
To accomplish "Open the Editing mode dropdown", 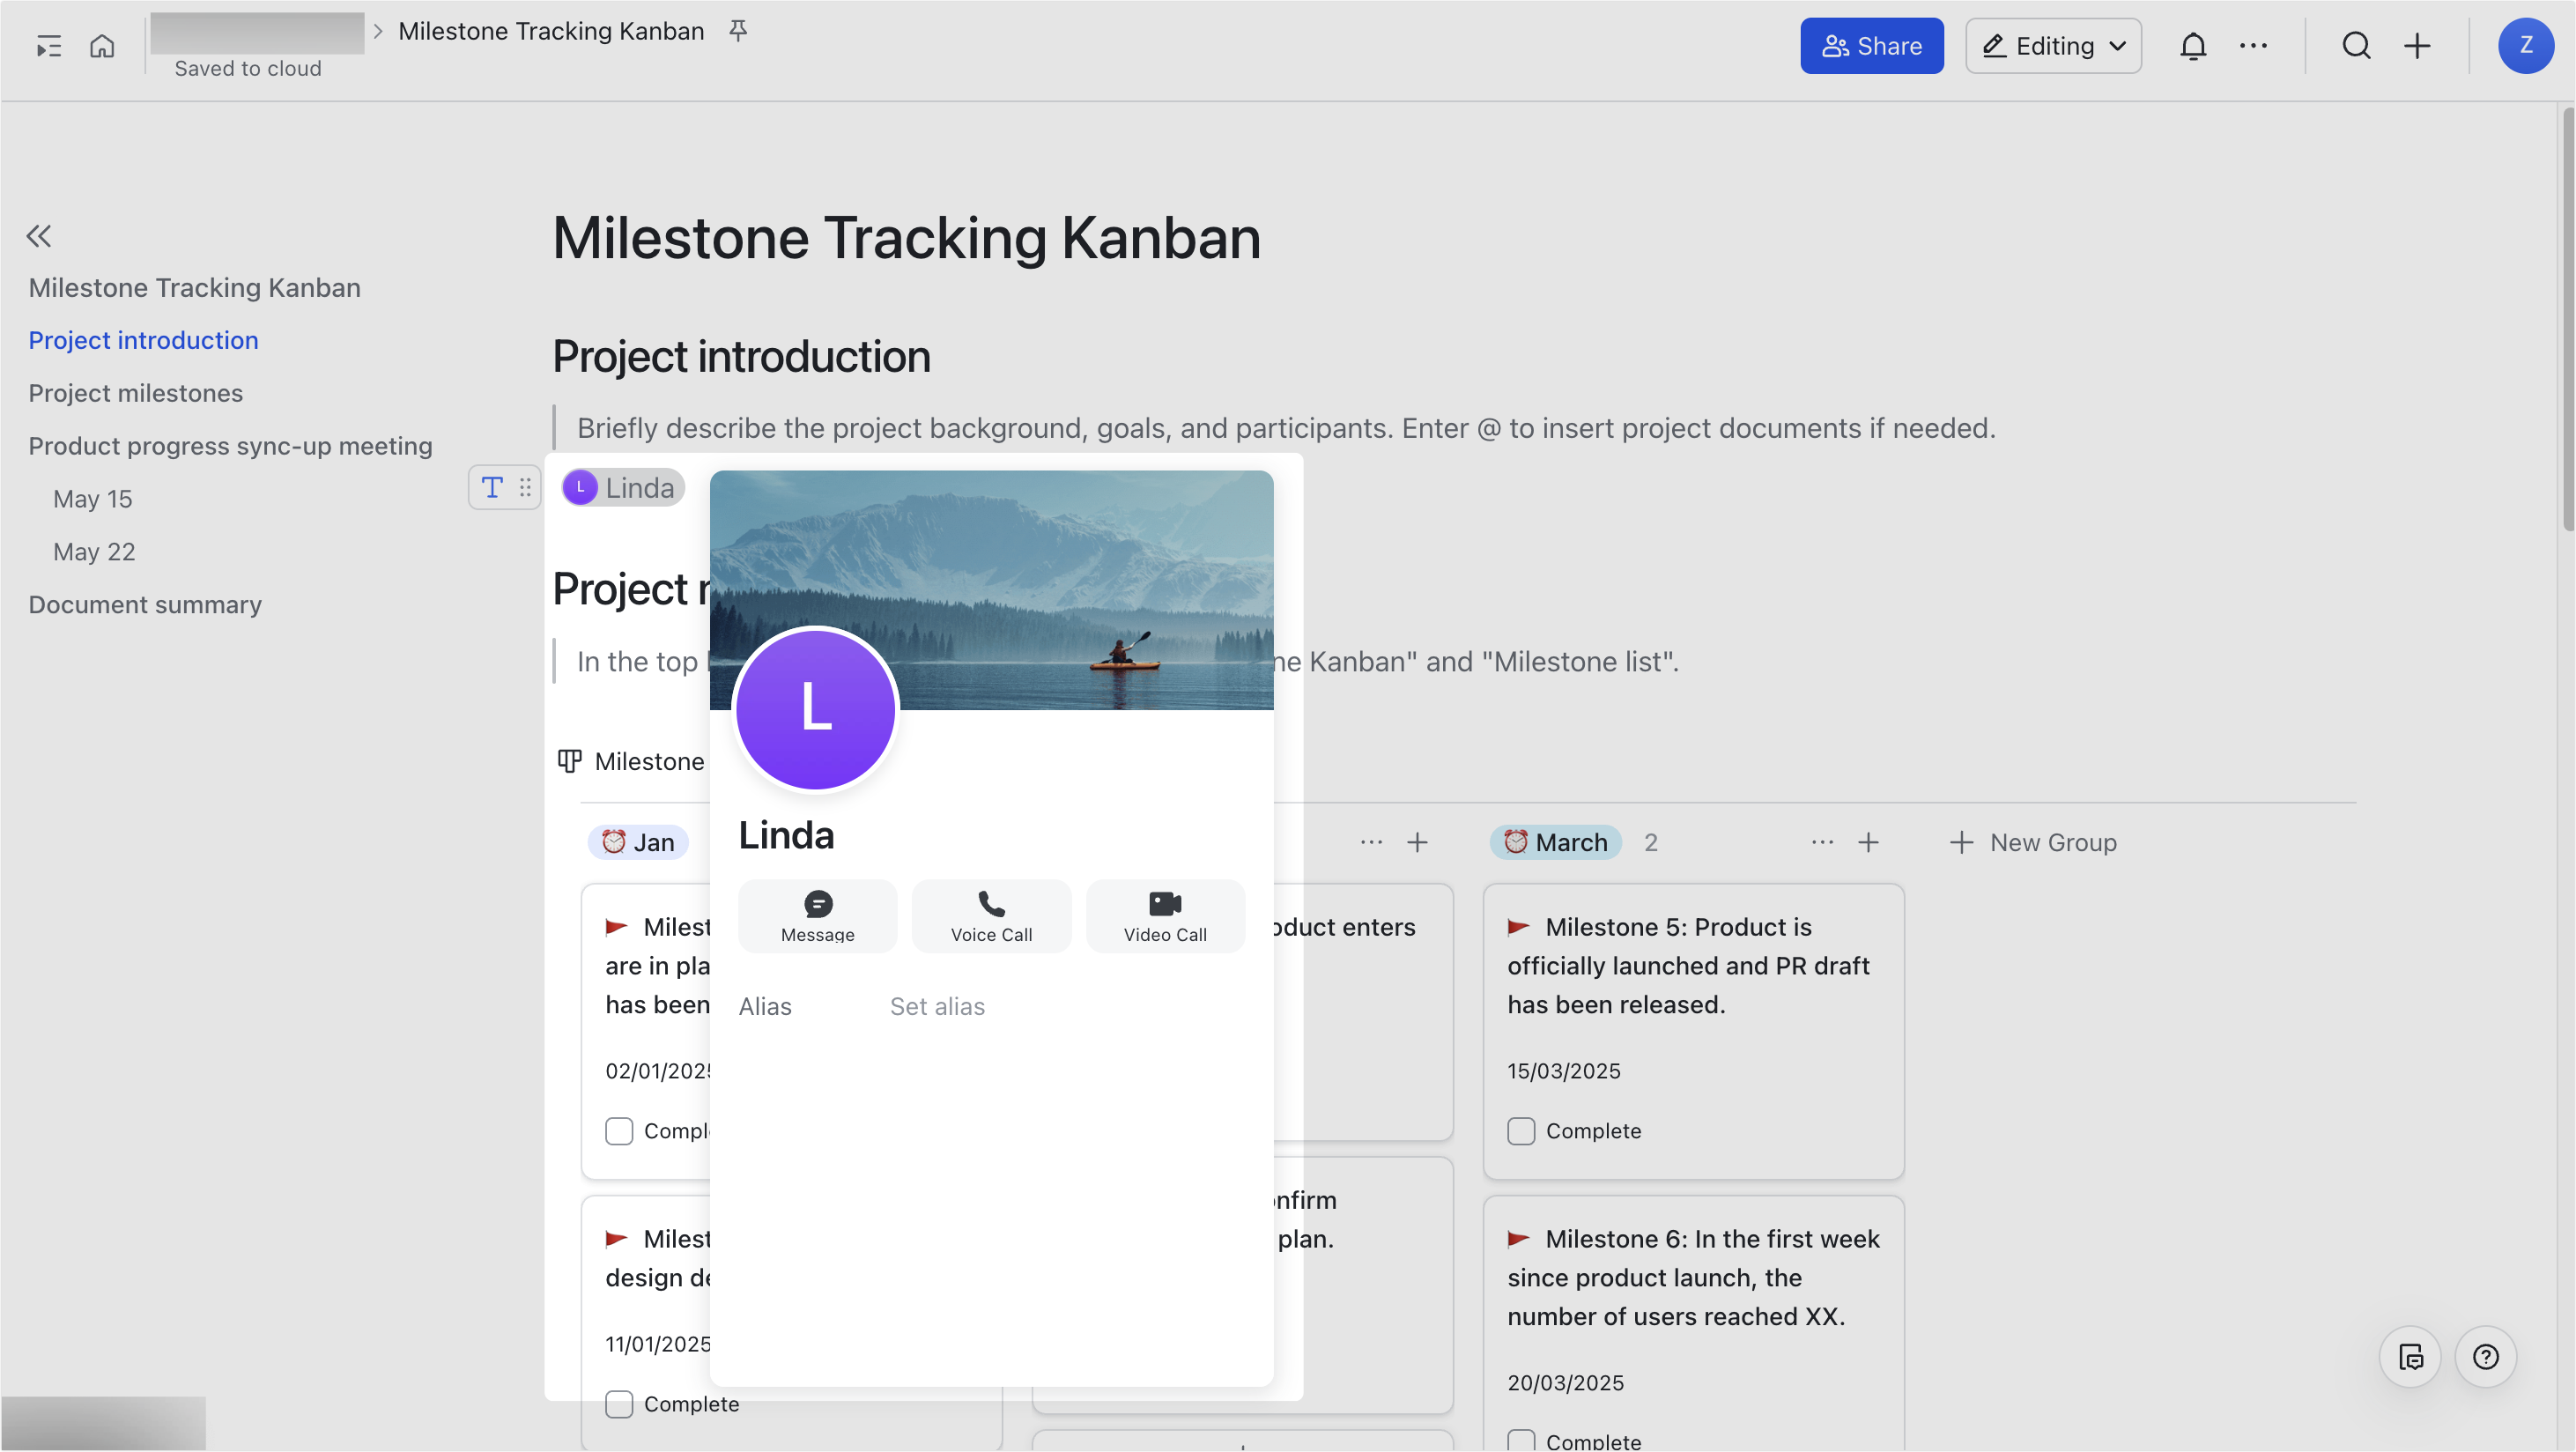I will pyautogui.click(x=2053, y=46).
